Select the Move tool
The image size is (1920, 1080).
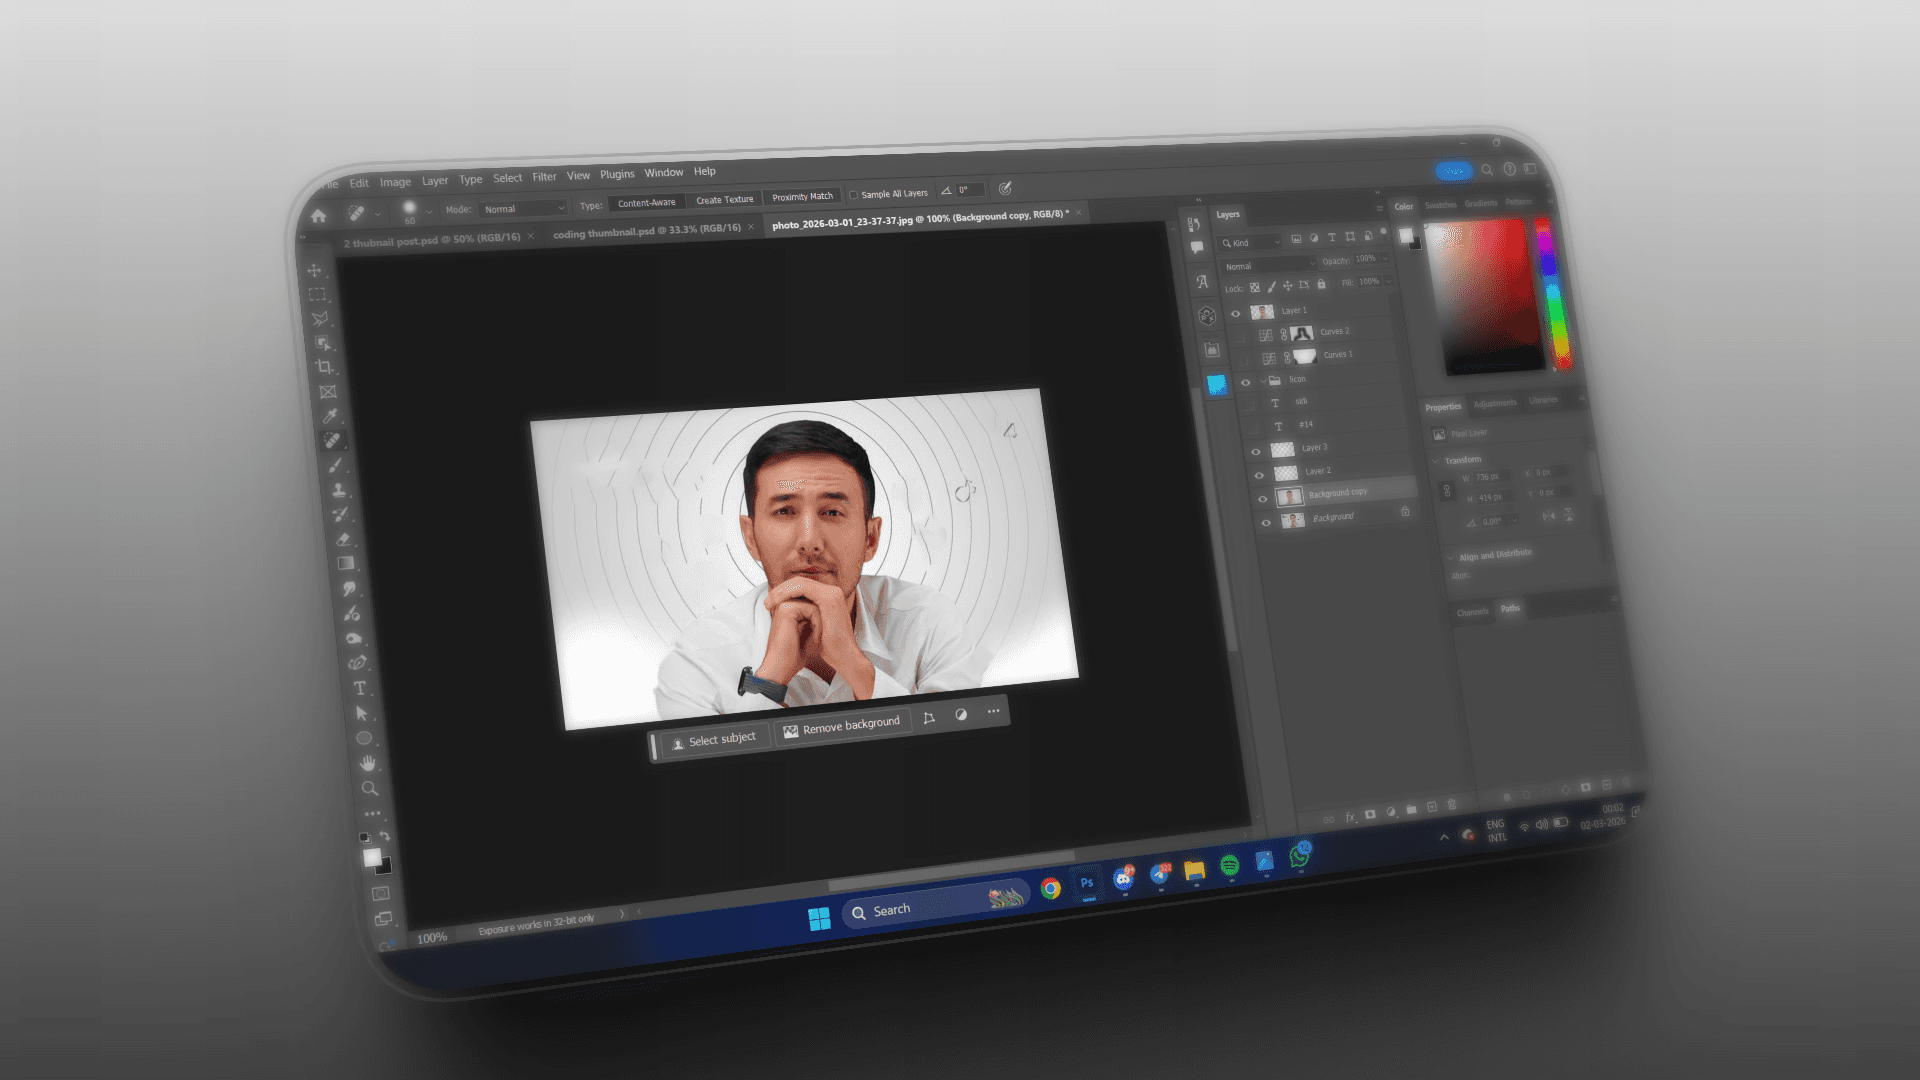pyautogui.click(x=314, y=271)
